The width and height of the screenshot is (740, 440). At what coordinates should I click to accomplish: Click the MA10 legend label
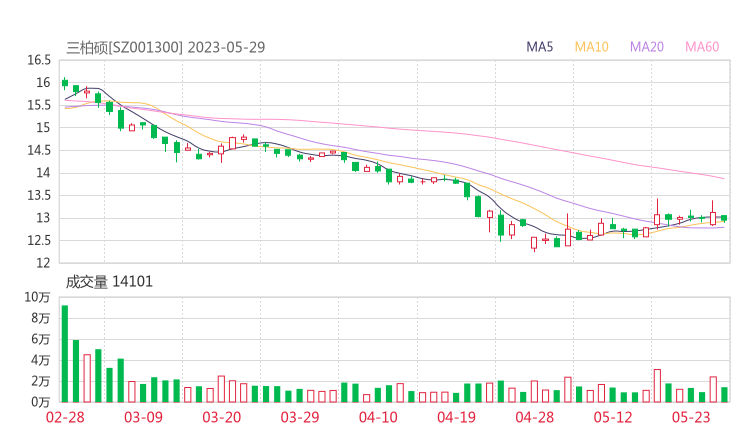point(591,47)
